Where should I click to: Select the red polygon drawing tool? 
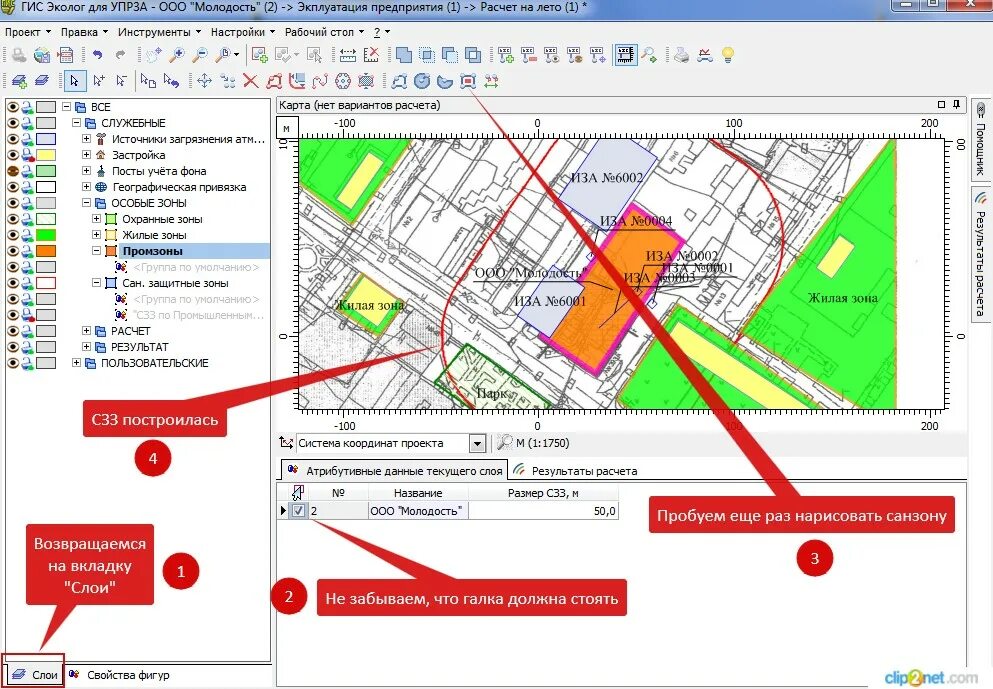274,81
